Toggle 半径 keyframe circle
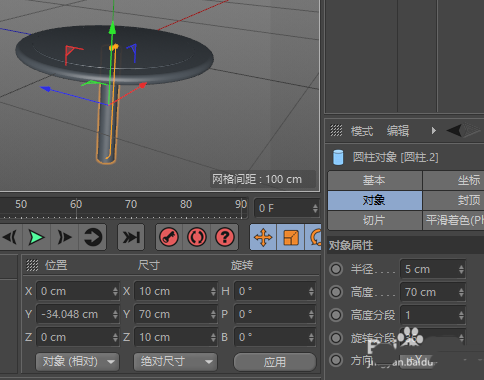This screenshot has width=484, height=380. pyautogui.click(x=336, y=269)
